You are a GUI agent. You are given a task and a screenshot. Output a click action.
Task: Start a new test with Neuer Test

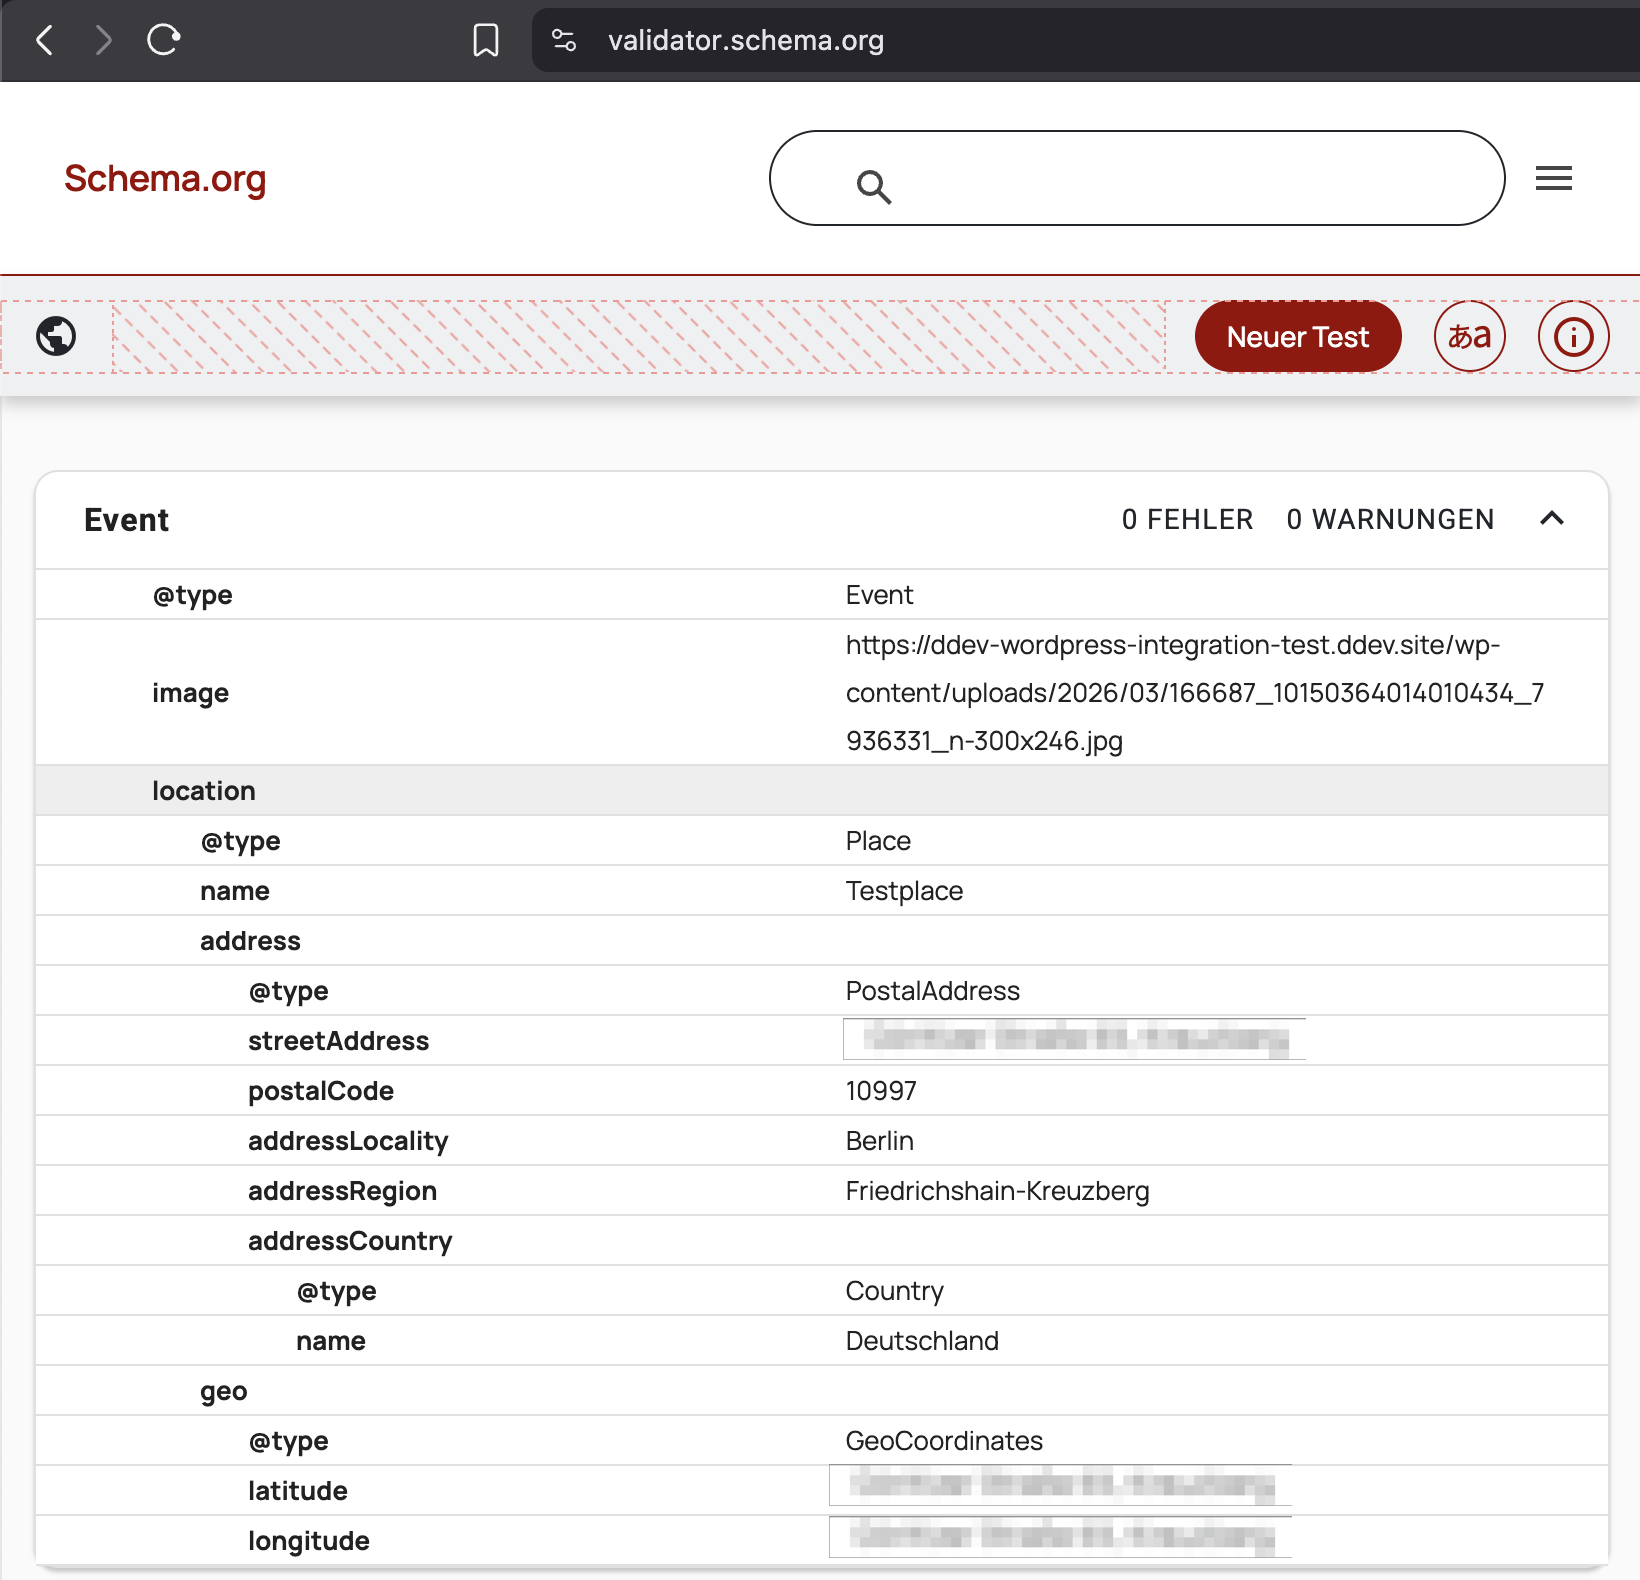click(x=1297, y=336)
